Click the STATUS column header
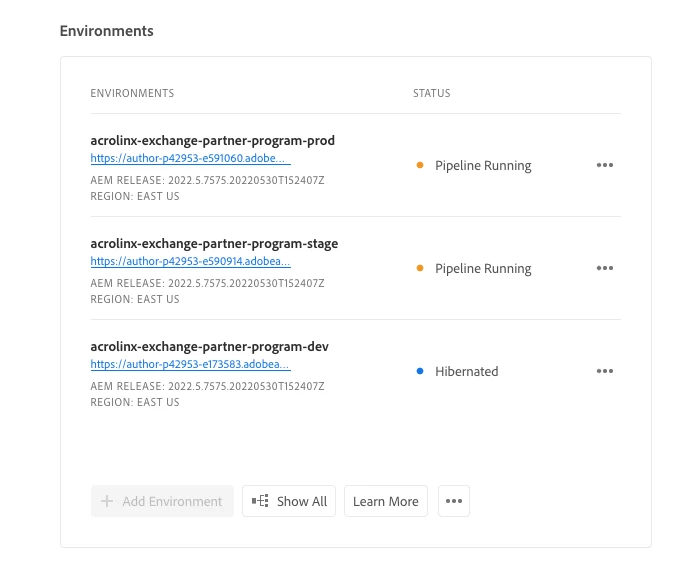The width and height of the screenshot is (673, 570). (432, 94)
